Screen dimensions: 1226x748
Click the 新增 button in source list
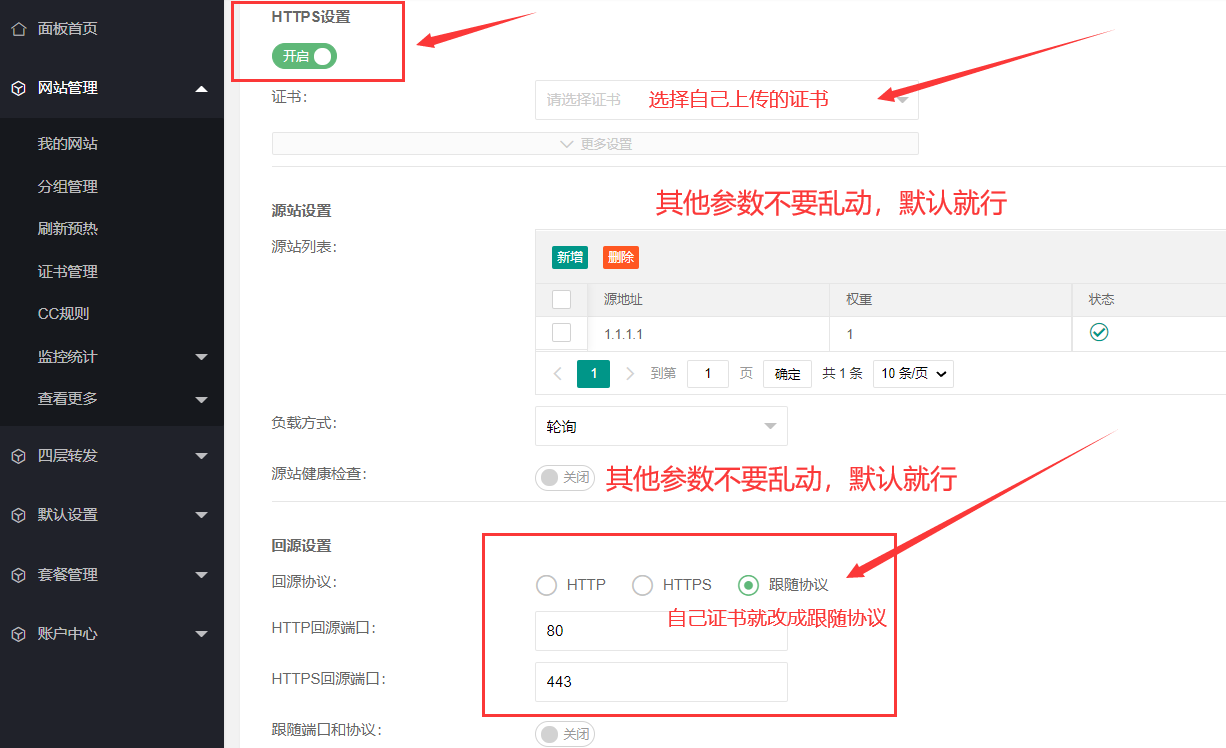(570, 257)
